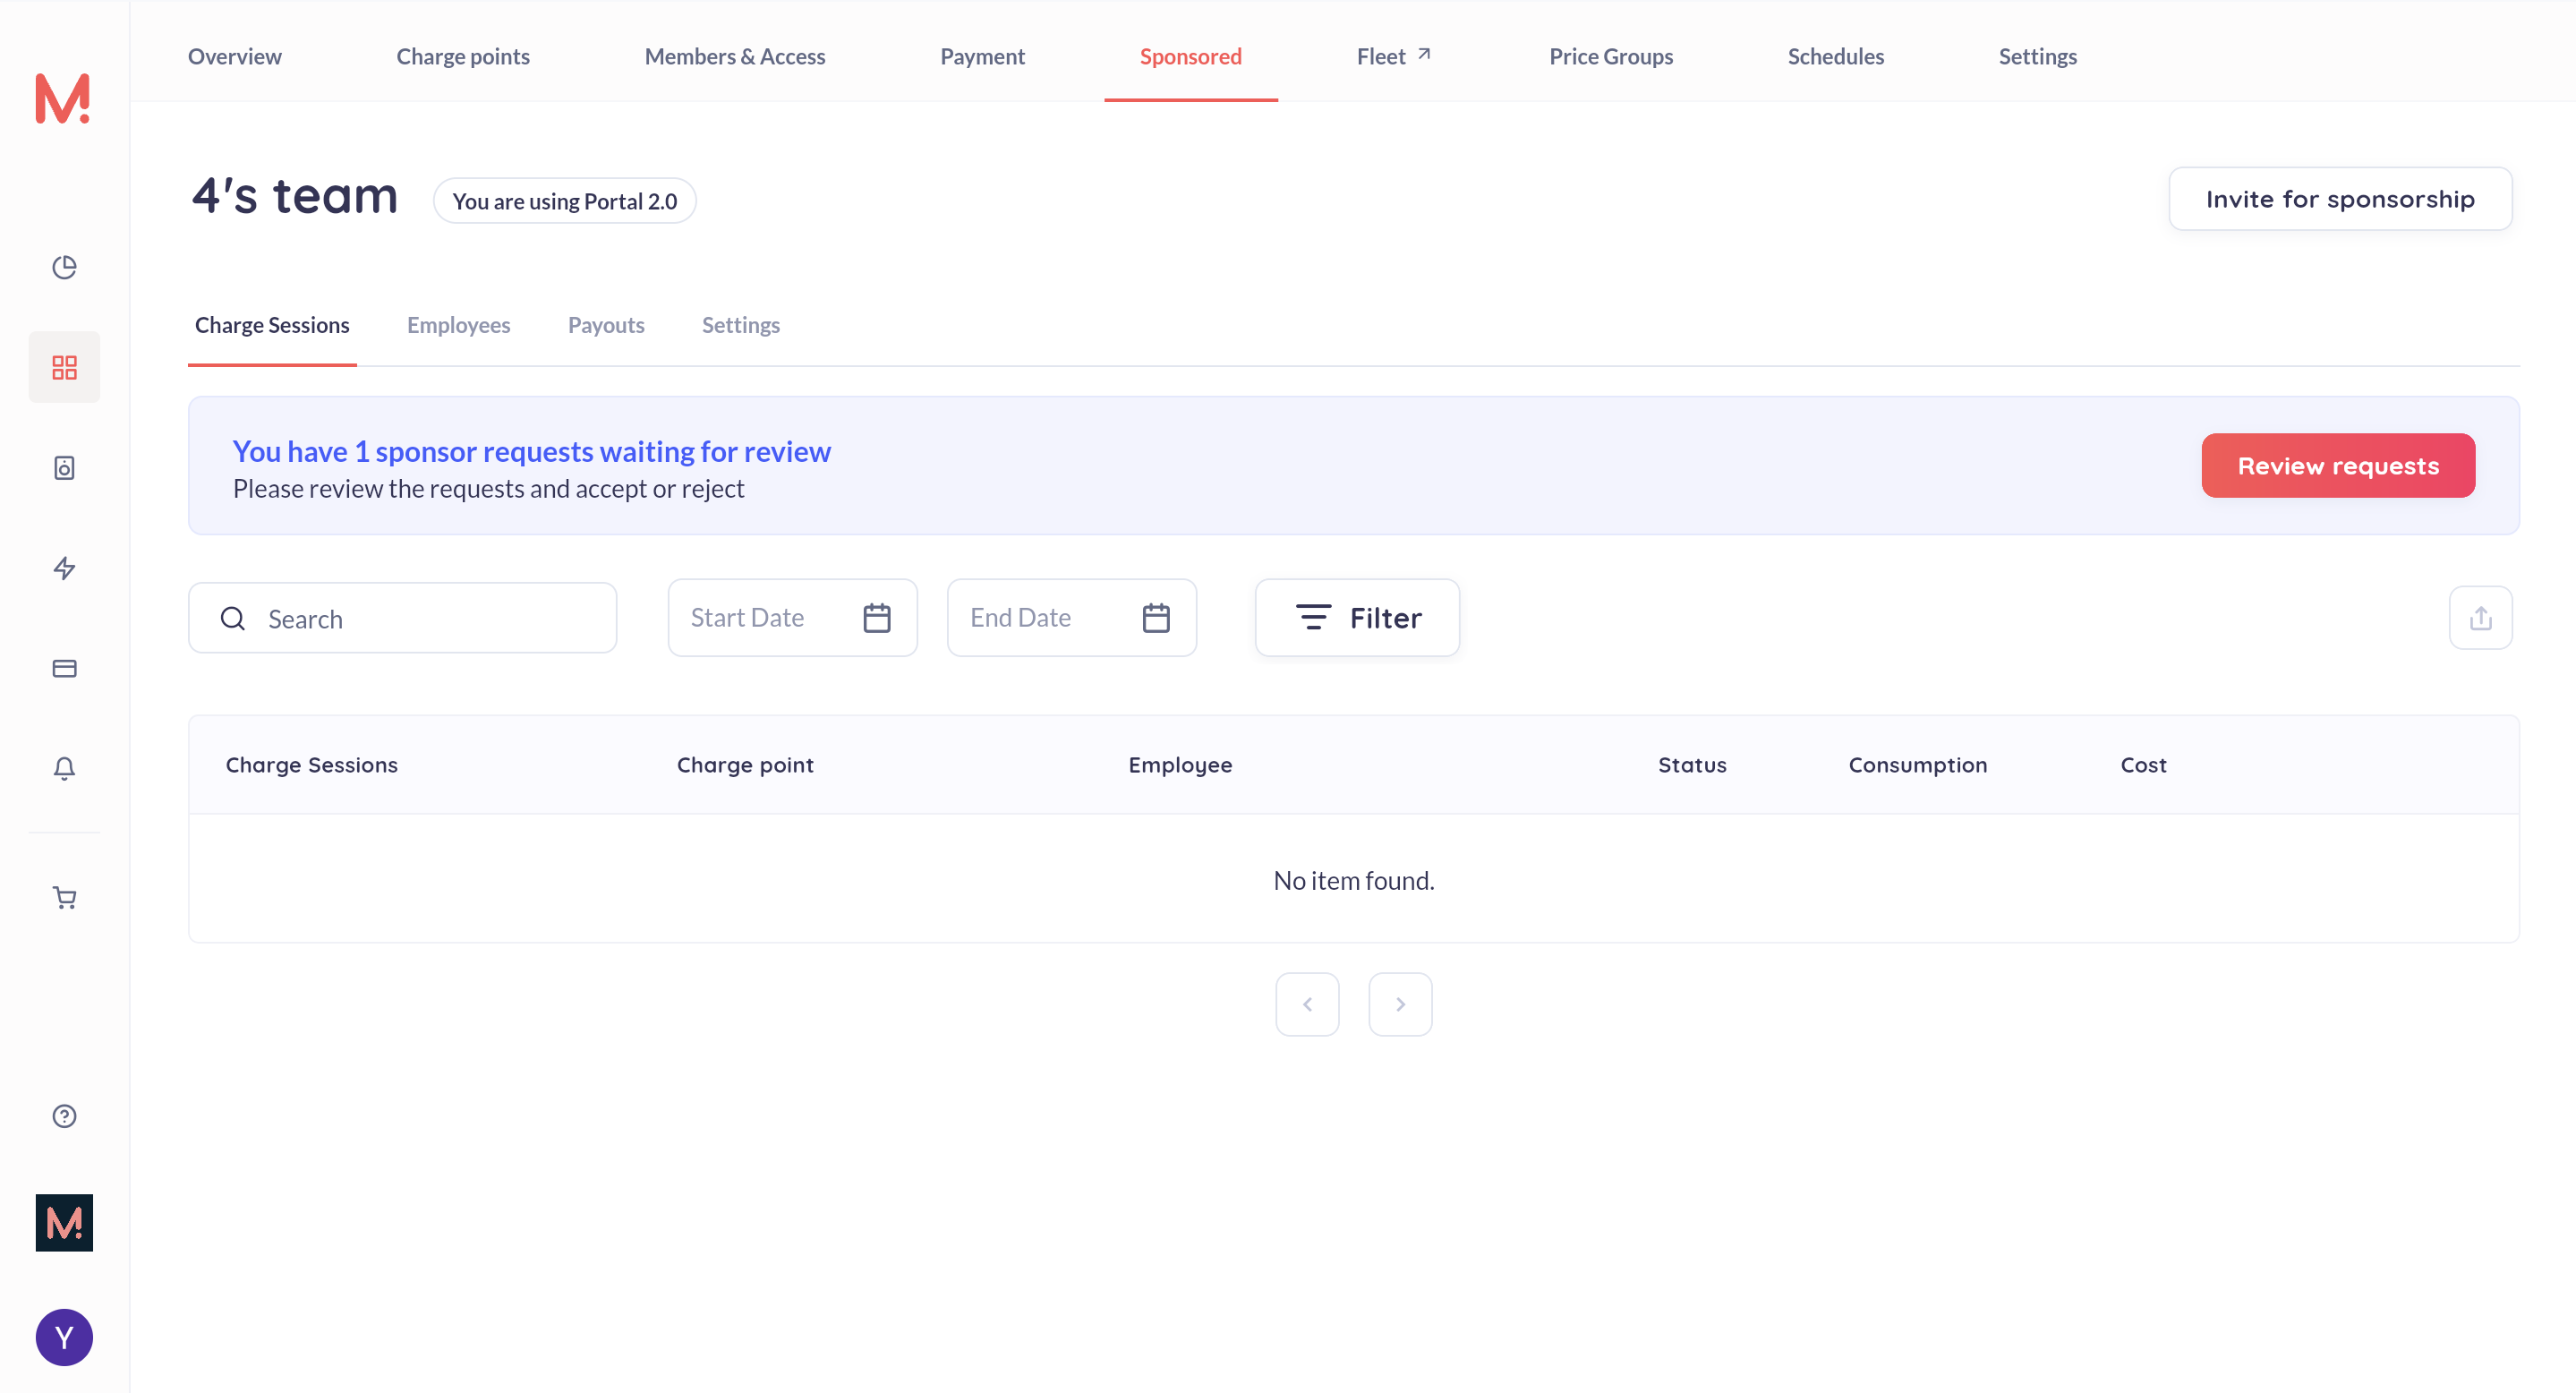Viewport: 2576px width, 1393px height.
Task: Click the grid dashboard sidebar icon
Action: (64, 367)
